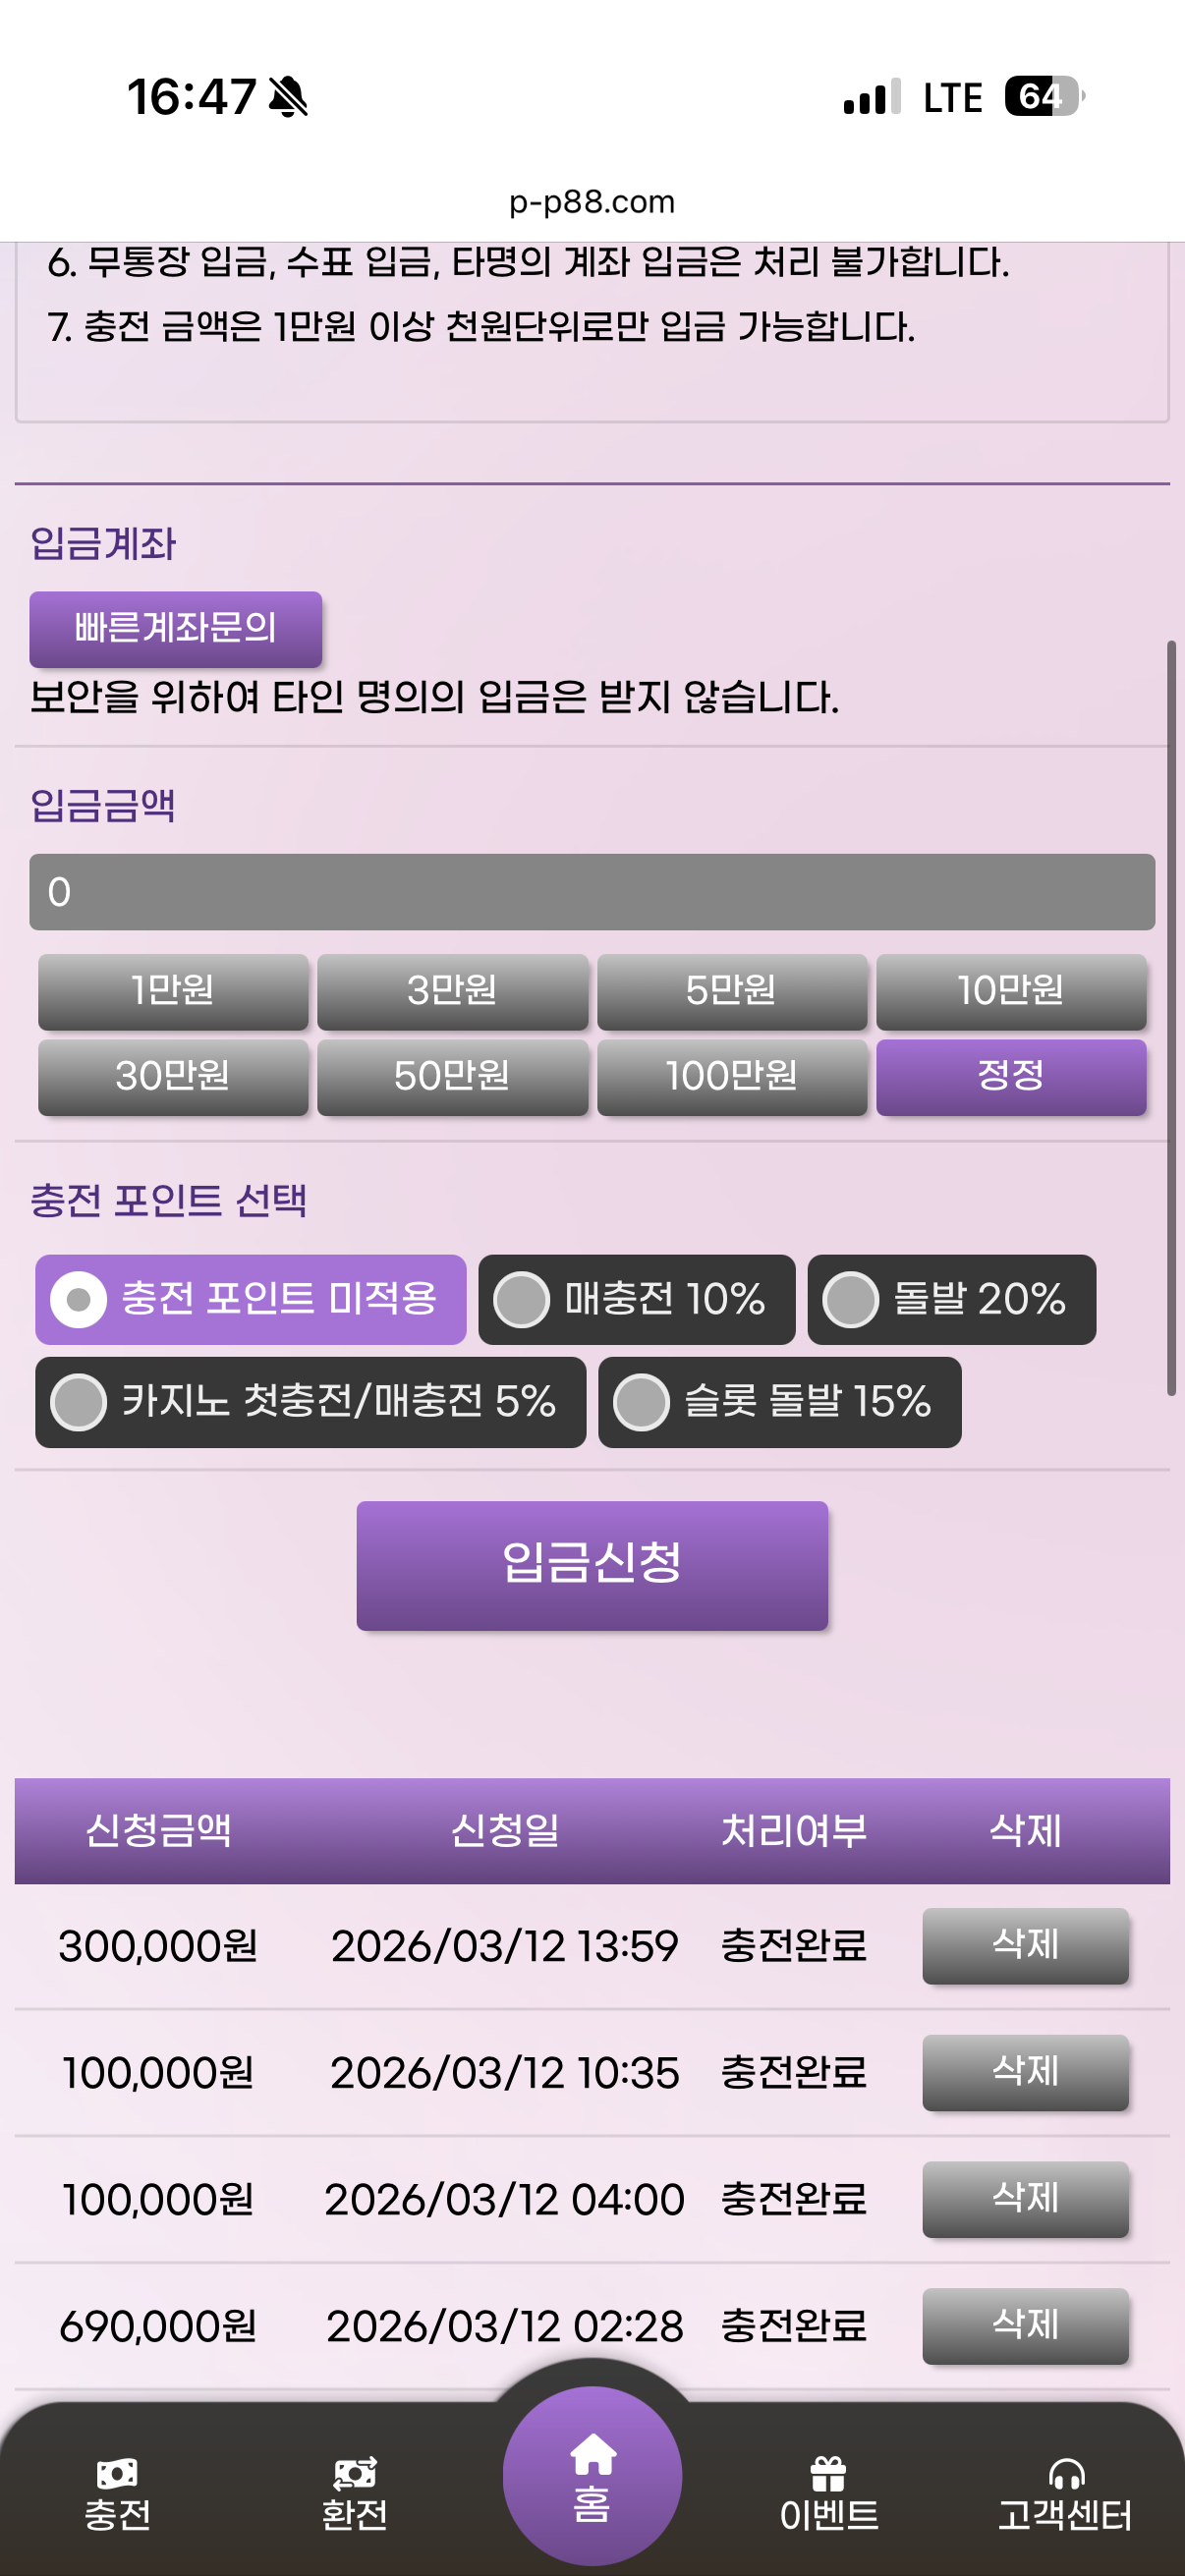Tap the 충전 deposit icon in bottom bar
Screen dimensions: 1185x2576
click(117, 2473)
